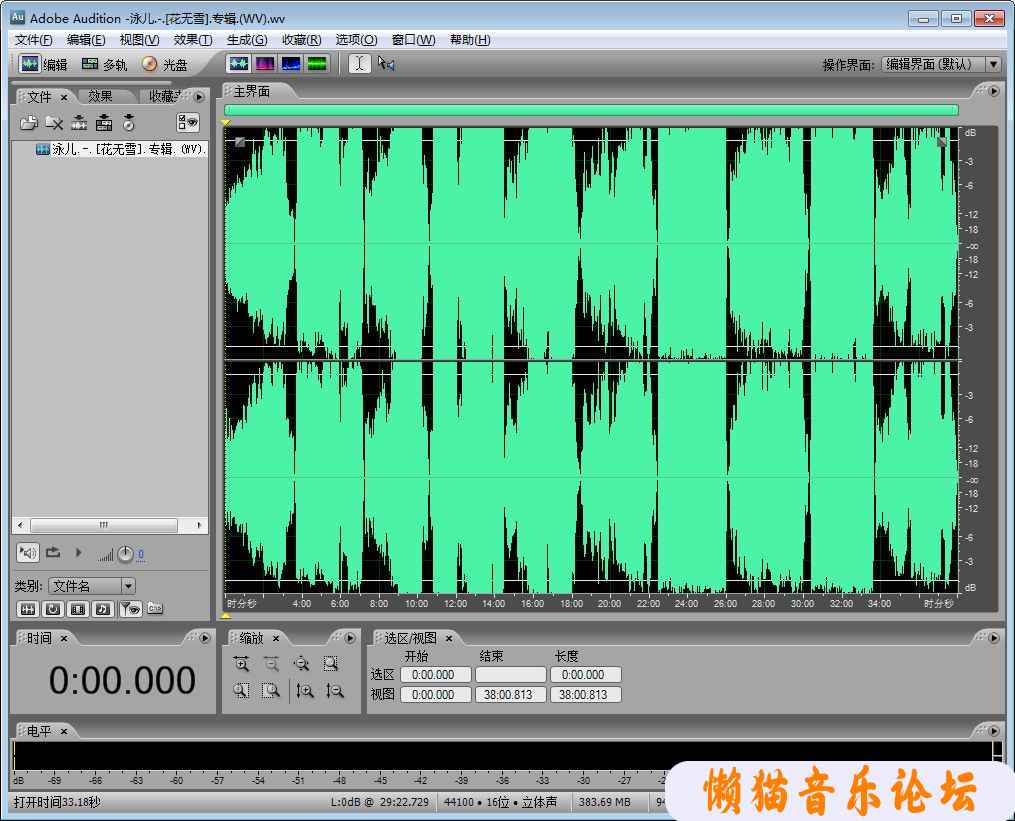Screen dimensions: 1015x821
Task: Select the spectral pan display icon
Action: [291, 63]
